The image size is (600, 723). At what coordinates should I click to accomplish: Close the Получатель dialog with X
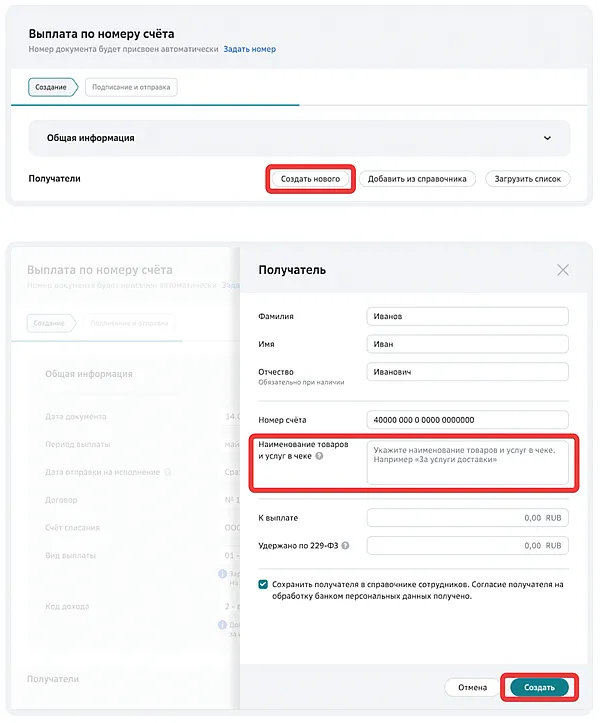[x=563, y=270]
